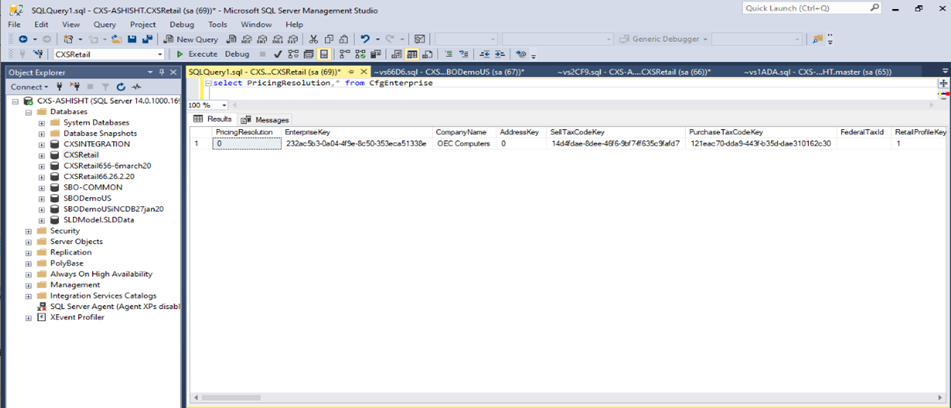This screenshot has width=951, height=408.
Task: Open the Query menu
Action: point(105,24)
